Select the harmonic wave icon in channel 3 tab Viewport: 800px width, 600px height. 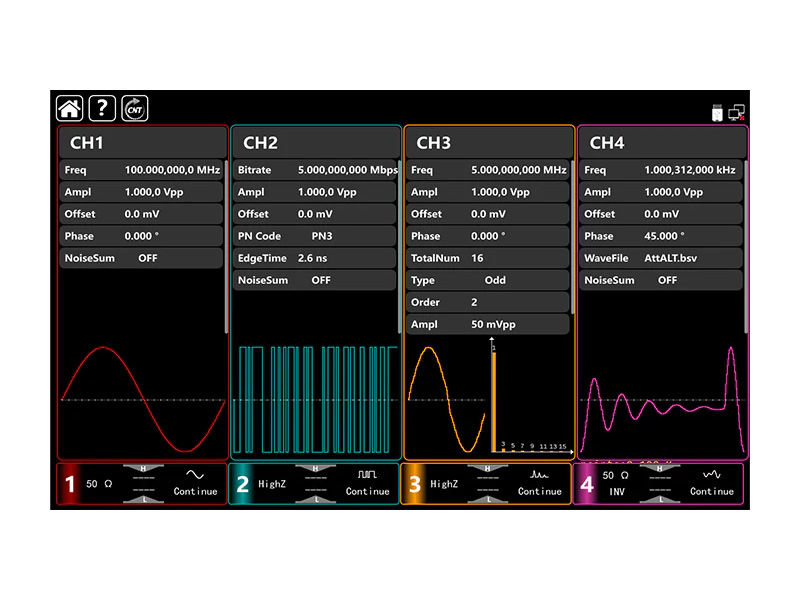pos(539,474)
